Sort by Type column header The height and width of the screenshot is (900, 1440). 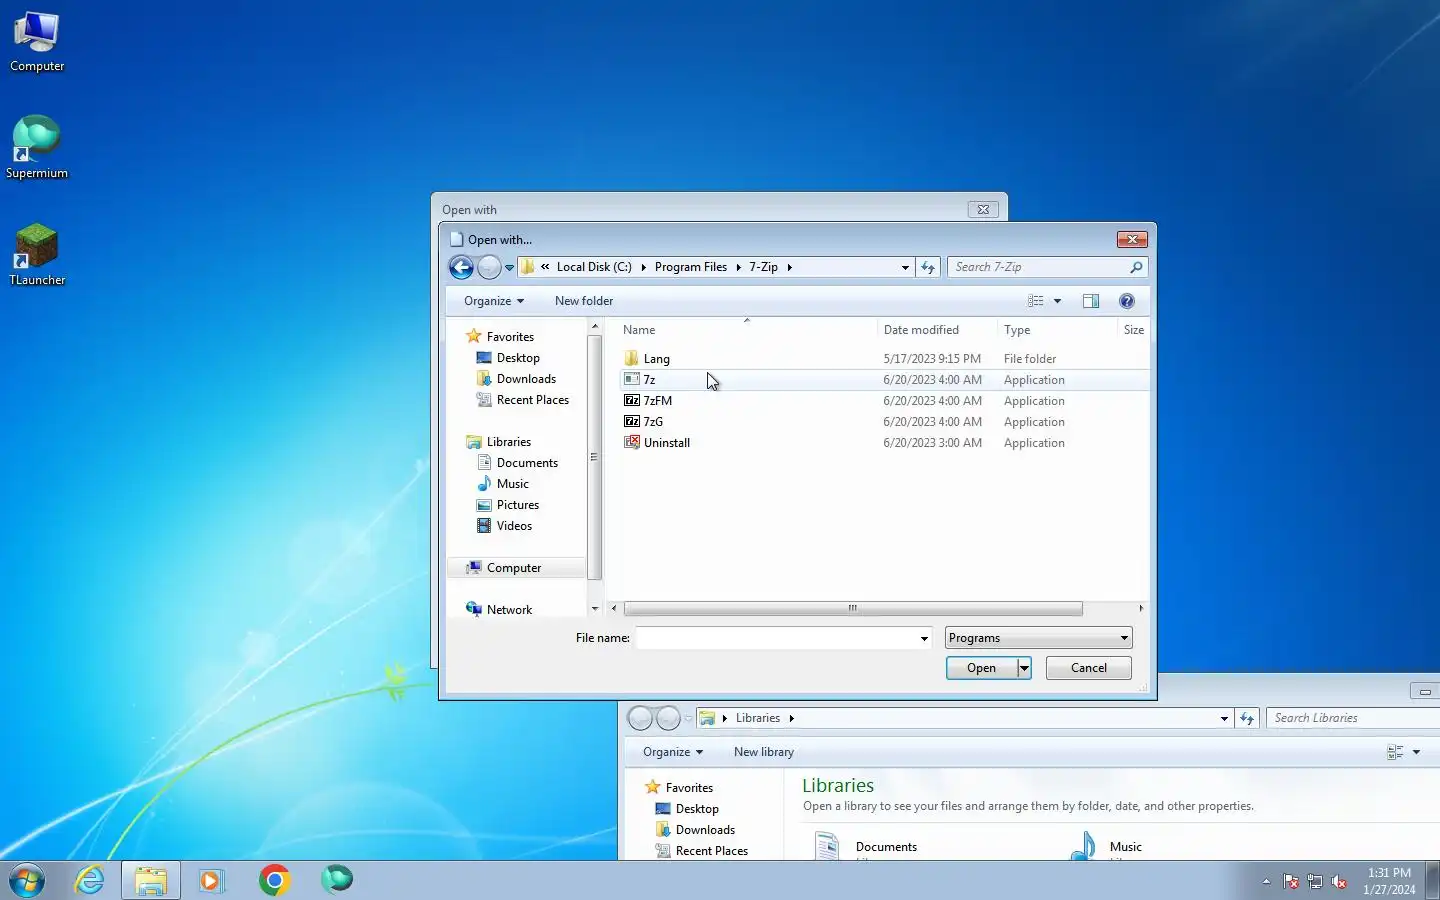[x=1056, y=330]
